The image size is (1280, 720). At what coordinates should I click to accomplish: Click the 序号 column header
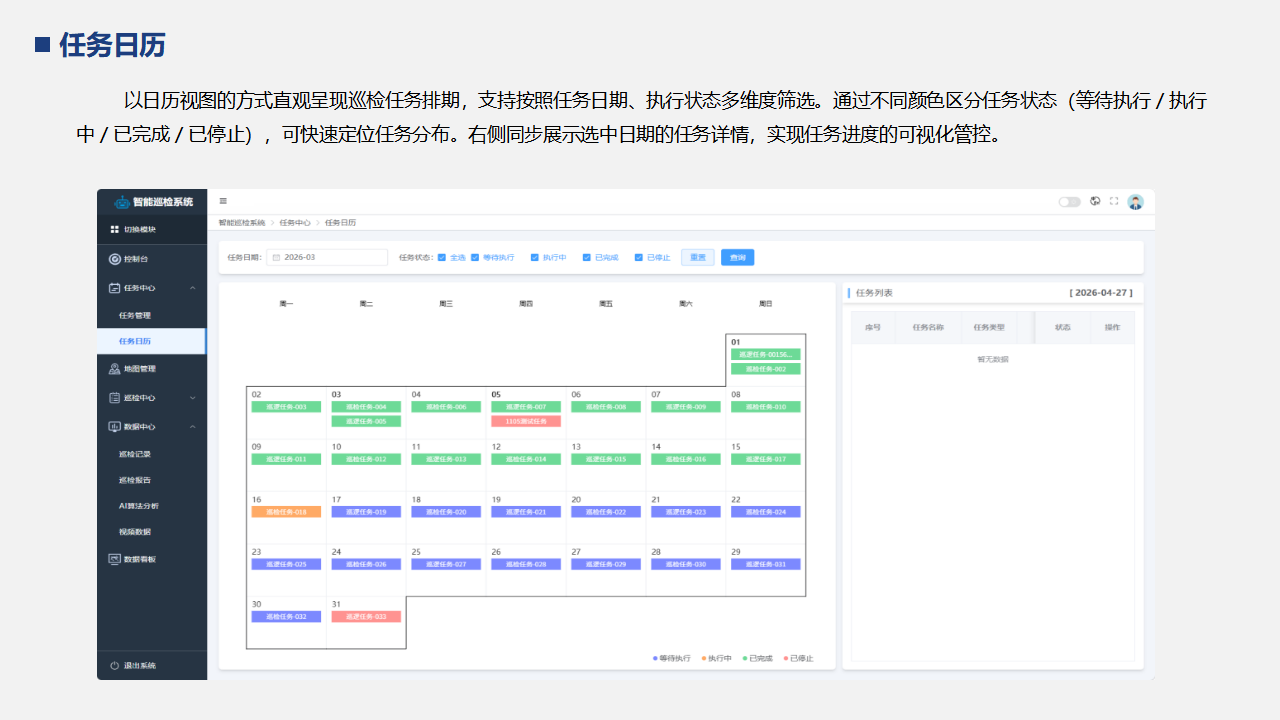pyautogui.click(x=872, y=327)
